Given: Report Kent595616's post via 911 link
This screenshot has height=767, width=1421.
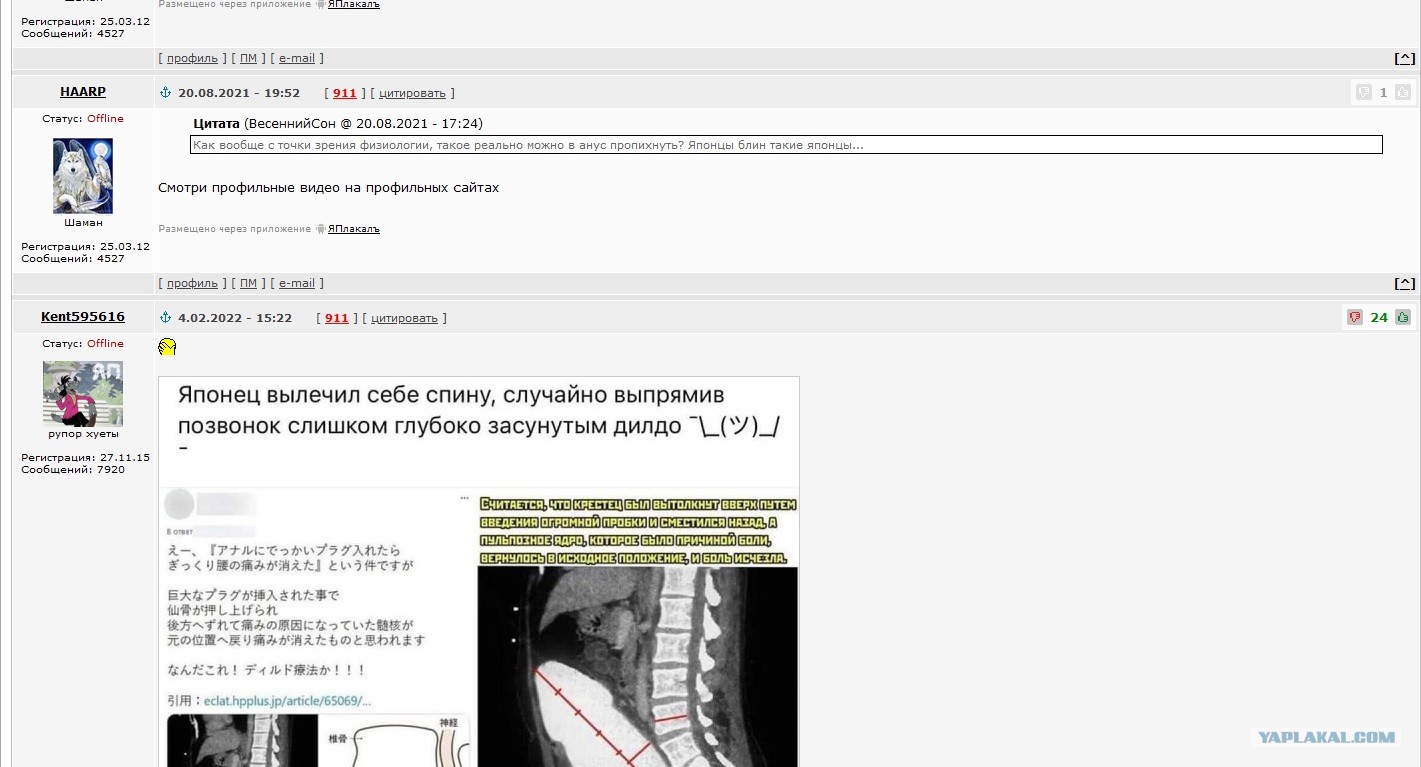Looking at the screenshot, I should click(336, 318).
